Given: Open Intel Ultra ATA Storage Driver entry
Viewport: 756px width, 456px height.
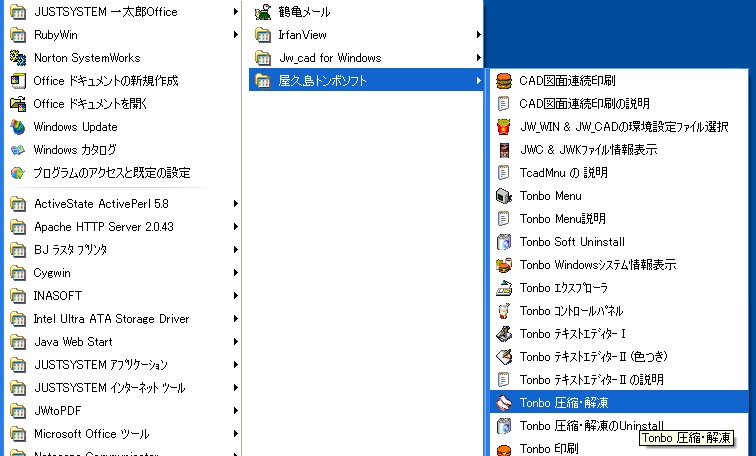Looking at the screenshot, I should (x=124, y=319).
